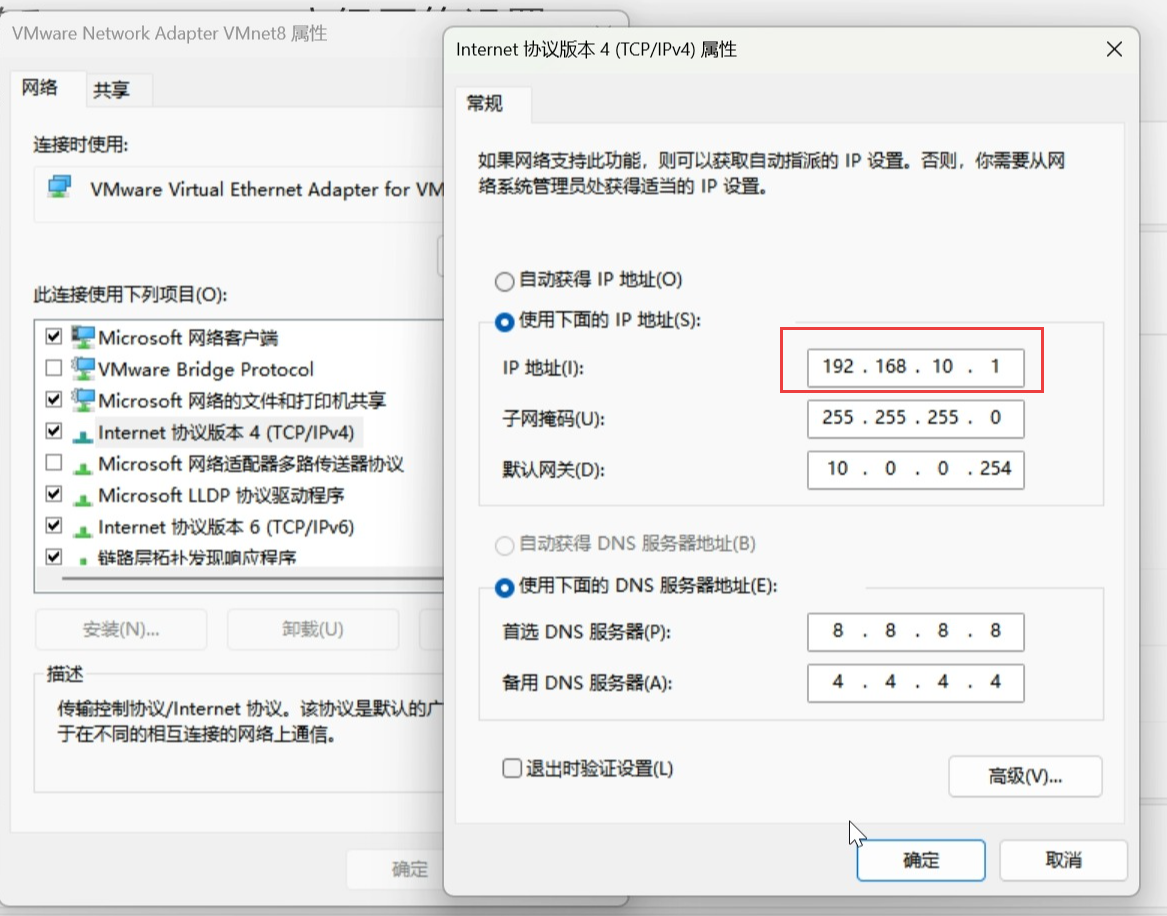Confirm IPv4 settings with 确定 button

(x=921, y=860)
